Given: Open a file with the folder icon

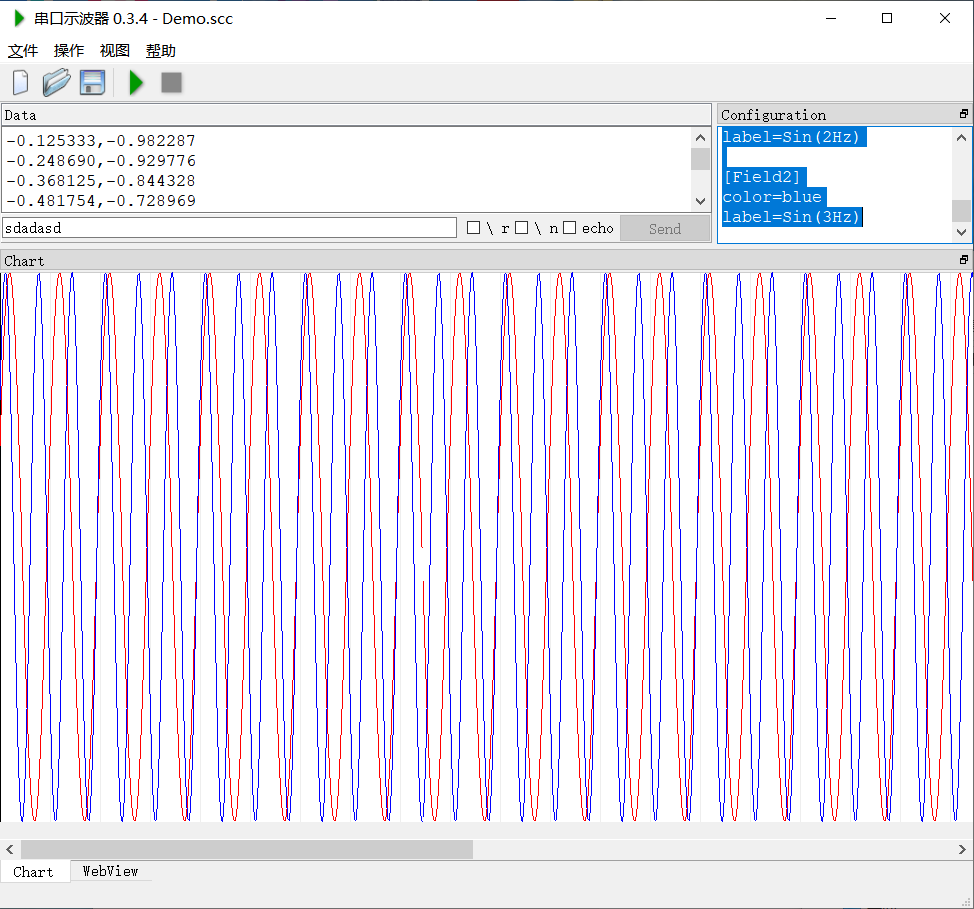Looking at the screenshot, I should pos(57,83).
